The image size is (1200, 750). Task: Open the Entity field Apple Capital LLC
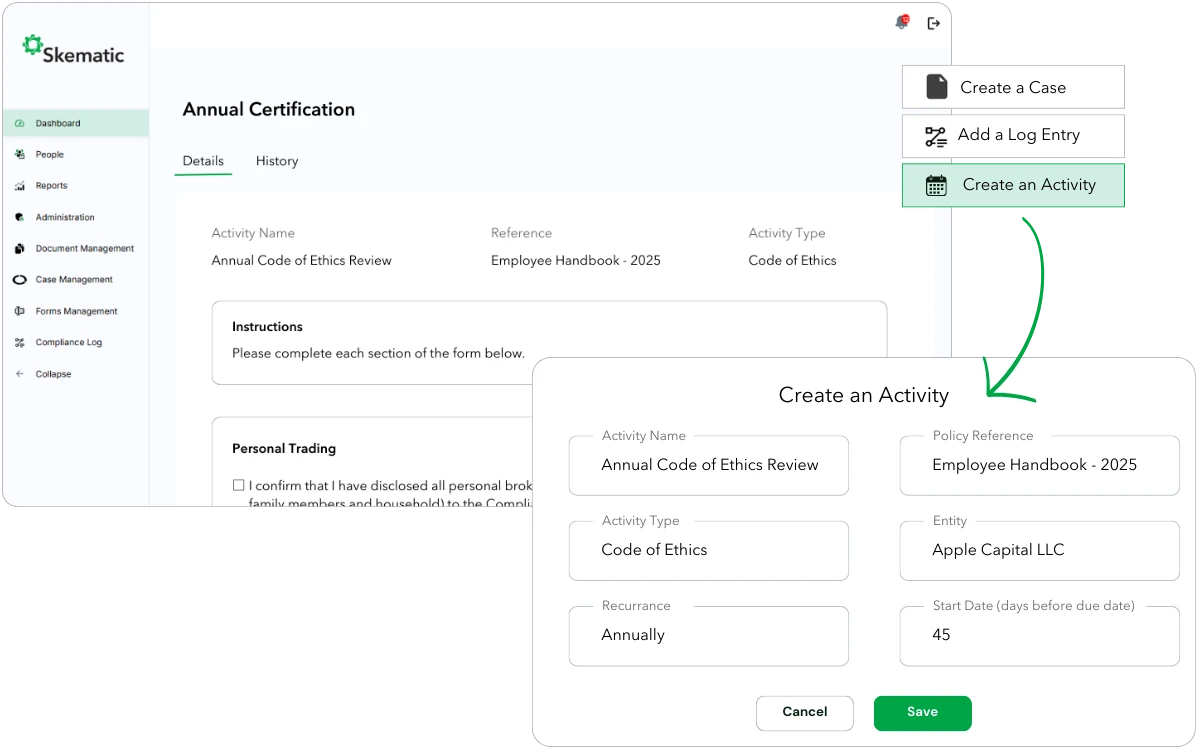pos(1039,550)
